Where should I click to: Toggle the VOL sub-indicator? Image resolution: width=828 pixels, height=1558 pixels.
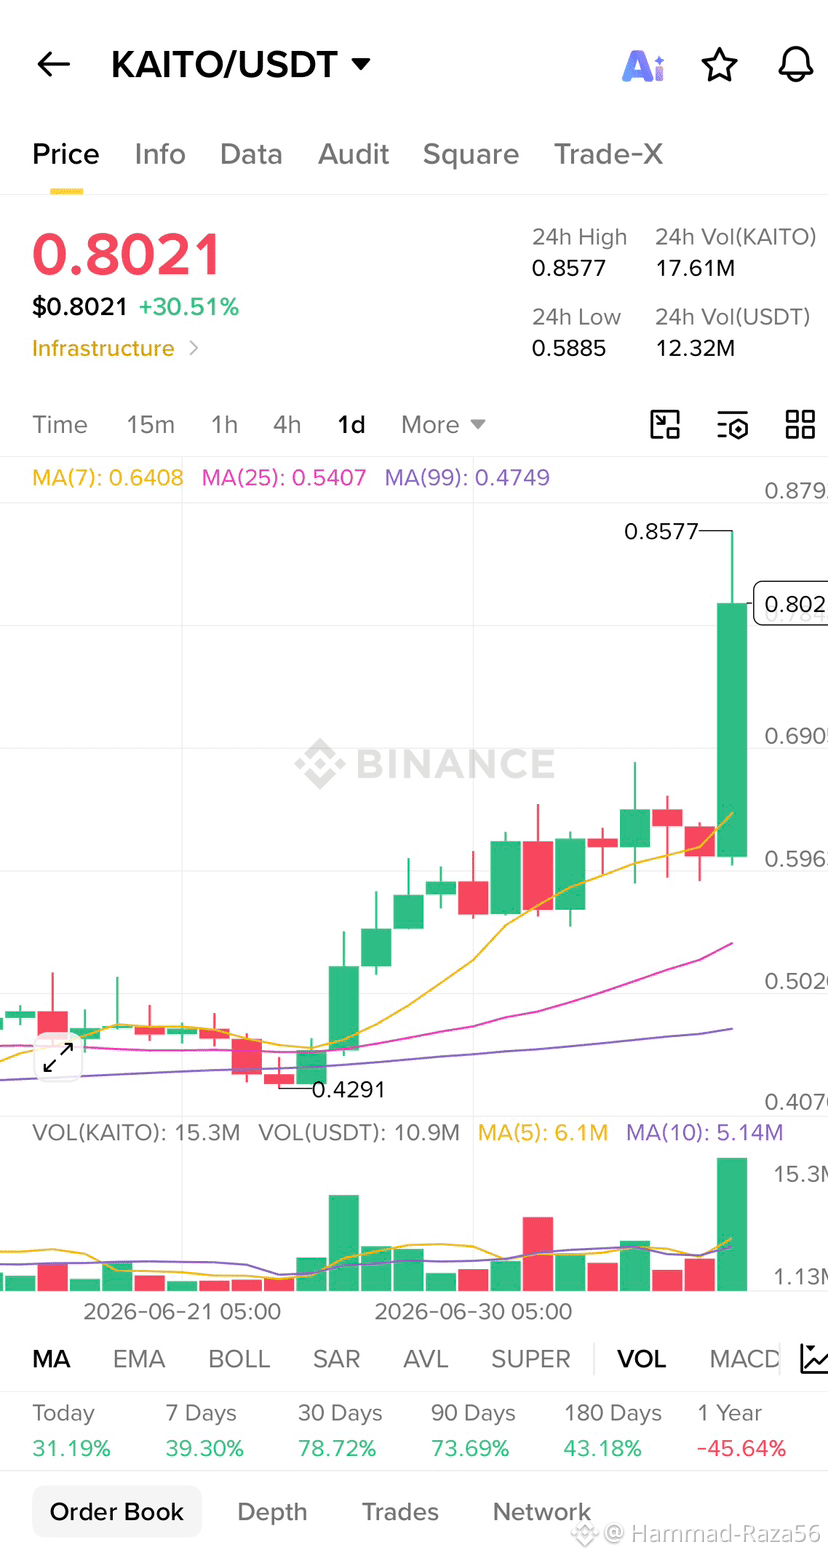(x=641, y=1359)
